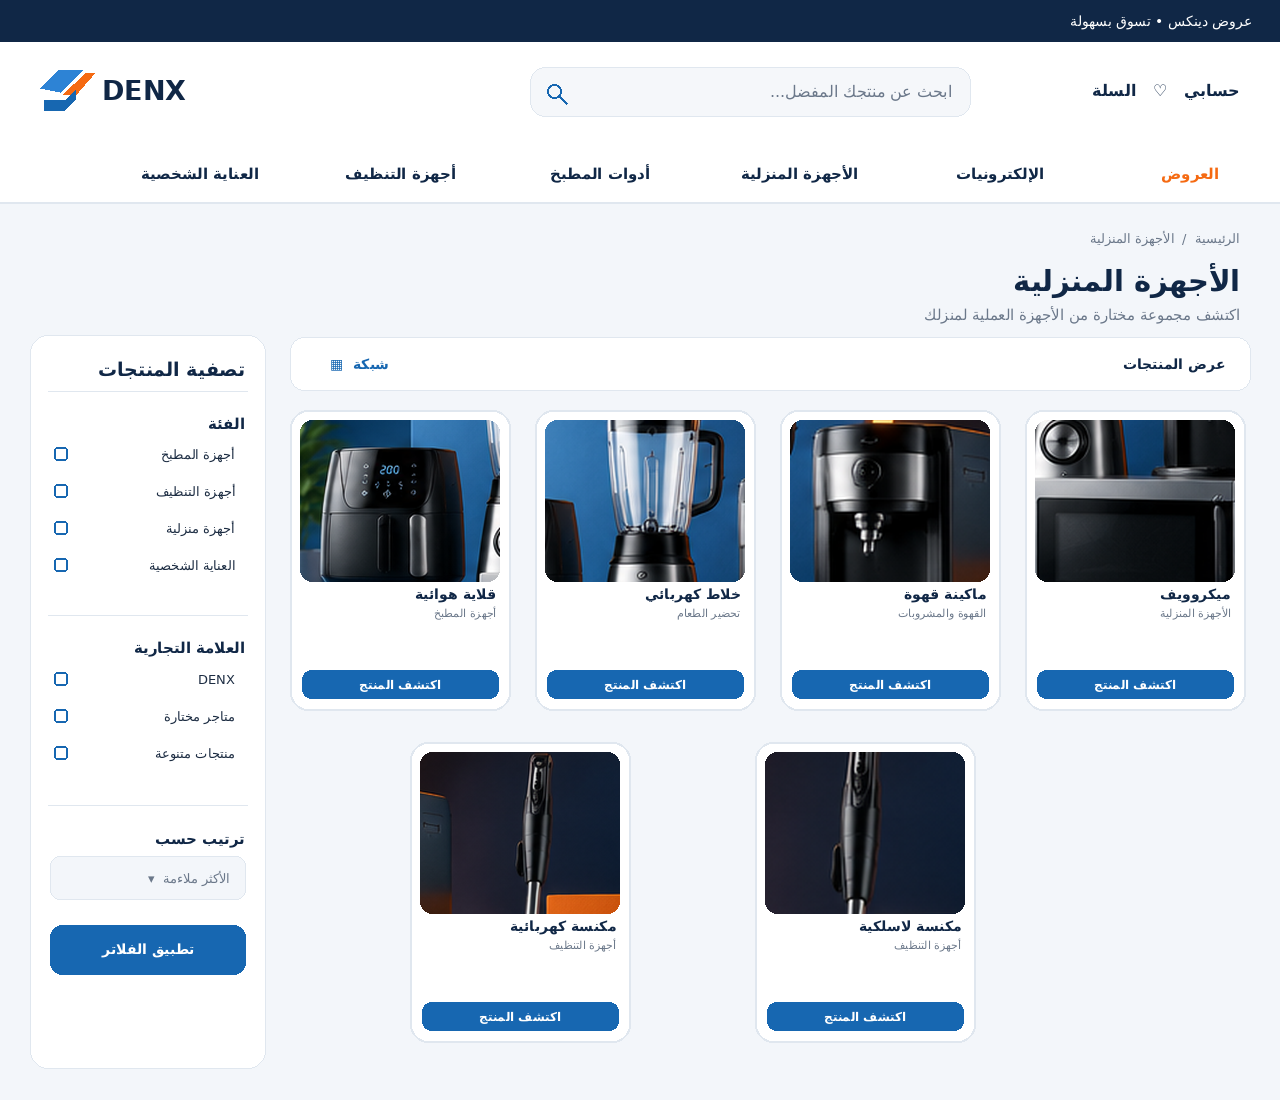This screenshot has width=1280, height=1100.
Task: Open the قلاية هوائية product image
Action: tap(400, 501)
